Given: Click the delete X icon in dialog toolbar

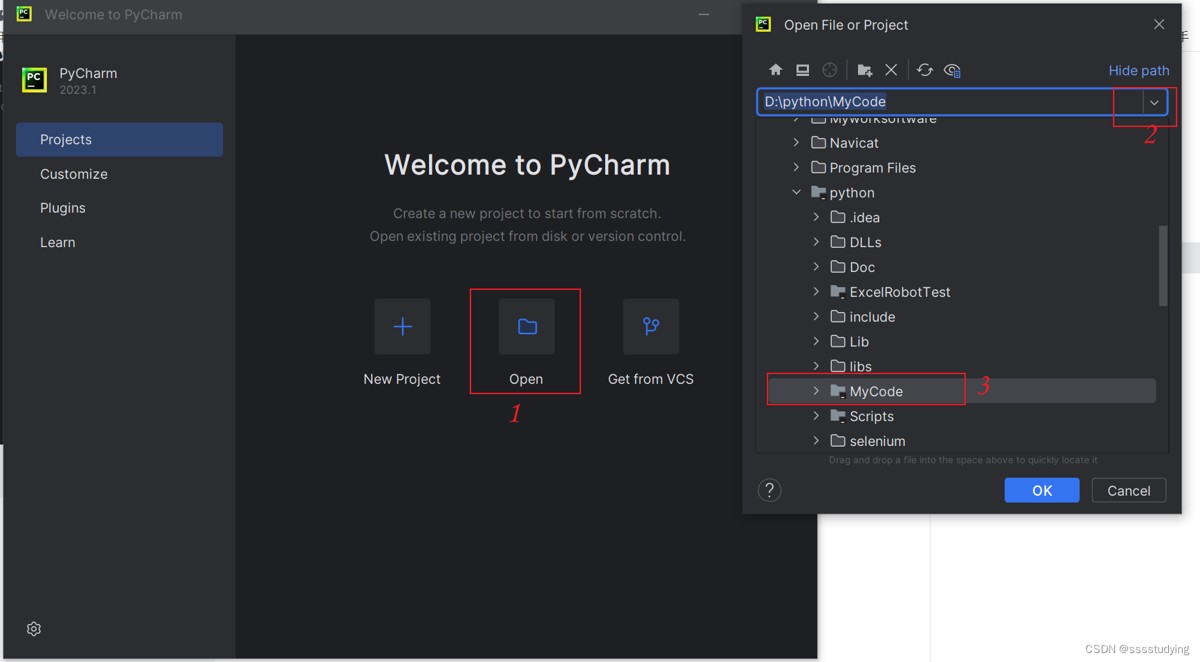Looking at the screenshot, I should pos(891,70).
